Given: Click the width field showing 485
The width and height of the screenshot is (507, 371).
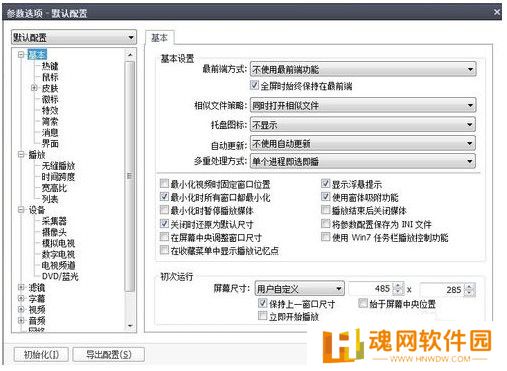Looking at the screenshot, I should click(371, 289).
